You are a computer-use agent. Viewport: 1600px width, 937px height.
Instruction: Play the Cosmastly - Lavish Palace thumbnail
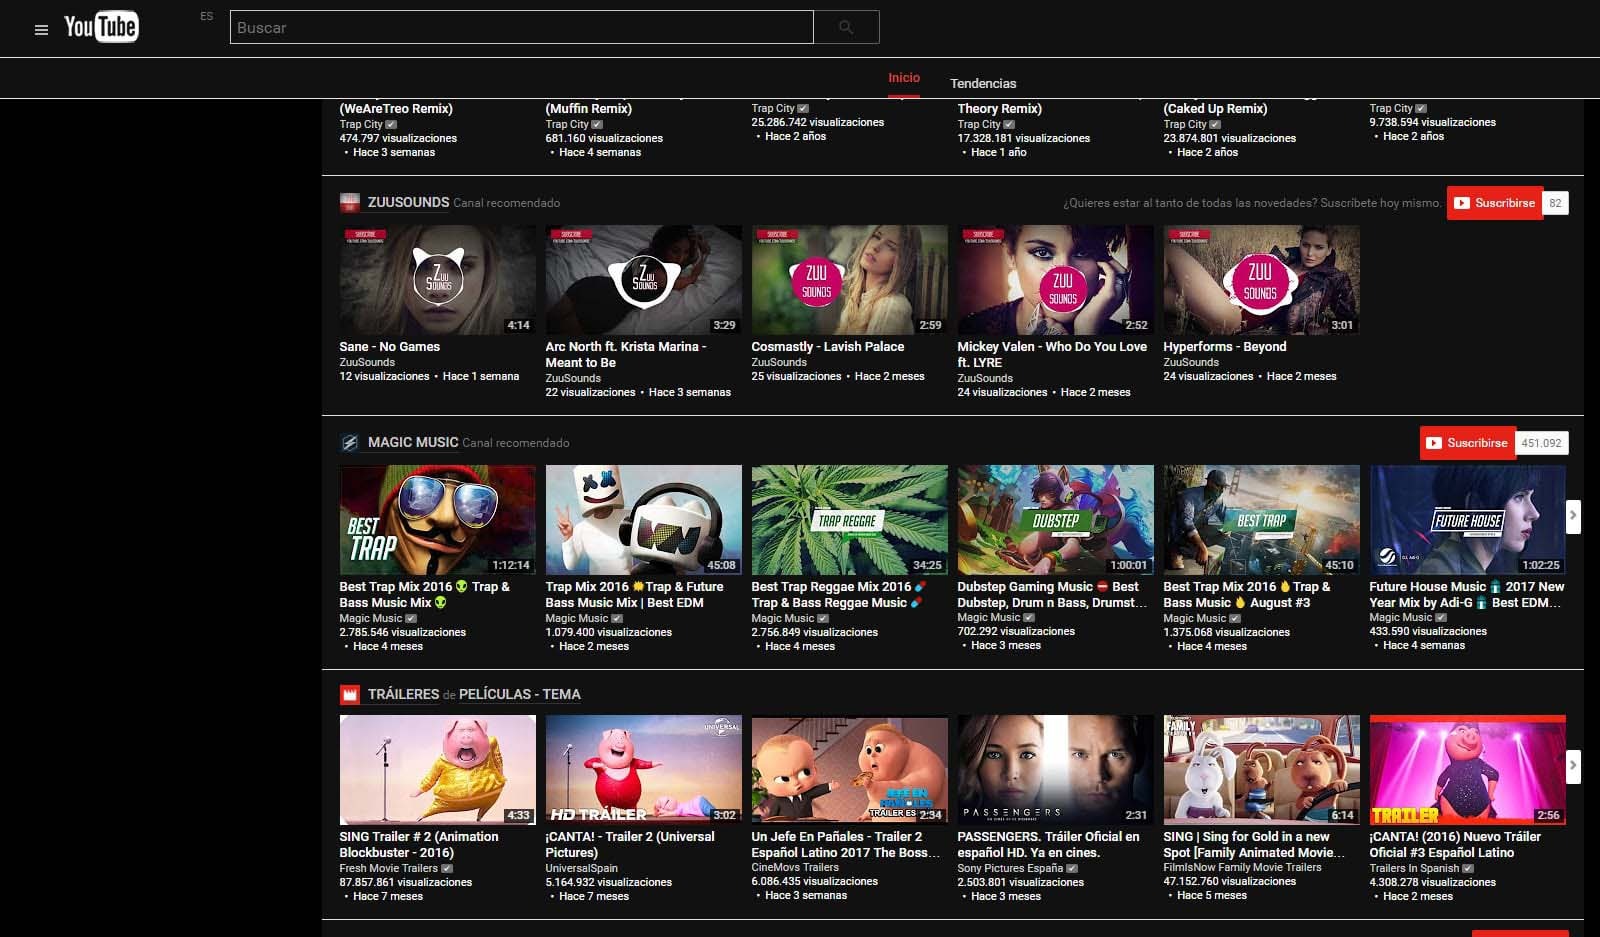click(849, 280)
